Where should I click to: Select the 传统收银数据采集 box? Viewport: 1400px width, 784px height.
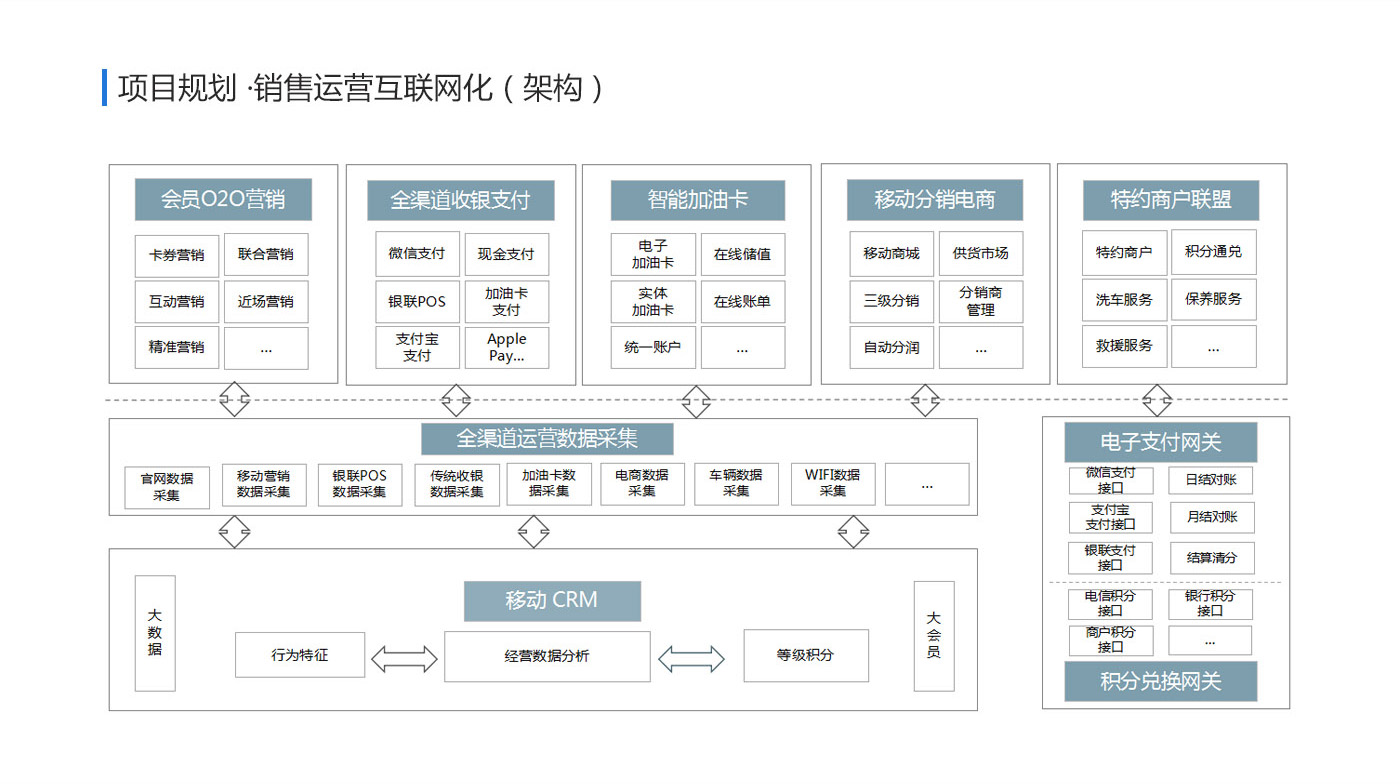457,484
